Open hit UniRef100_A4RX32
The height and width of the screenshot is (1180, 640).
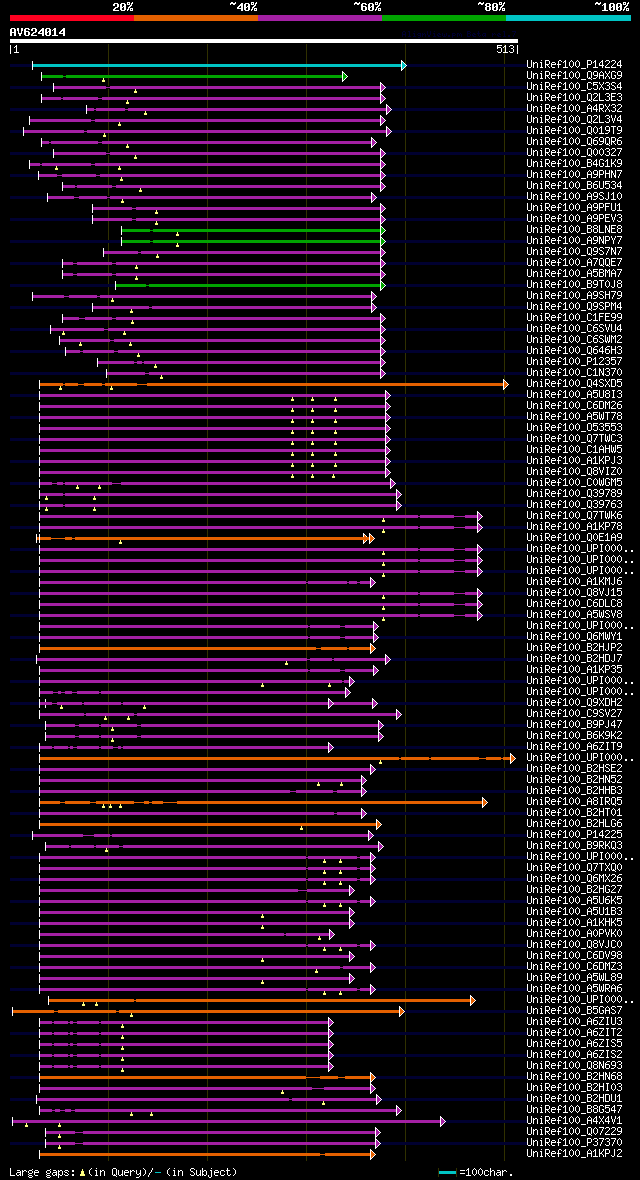[574, 109]
